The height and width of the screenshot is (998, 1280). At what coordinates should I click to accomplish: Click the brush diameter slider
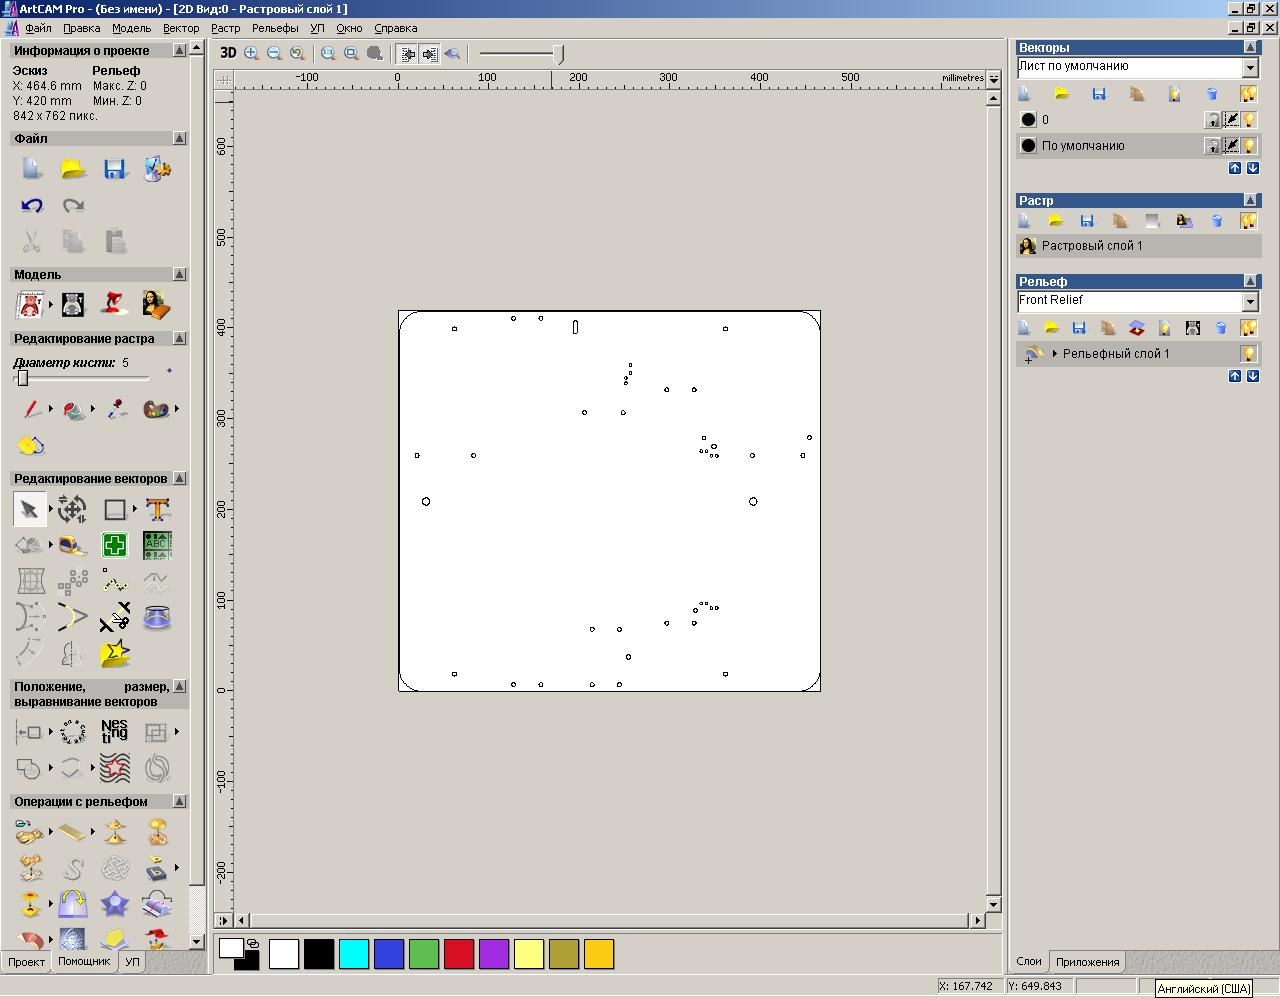coord(22,378)
